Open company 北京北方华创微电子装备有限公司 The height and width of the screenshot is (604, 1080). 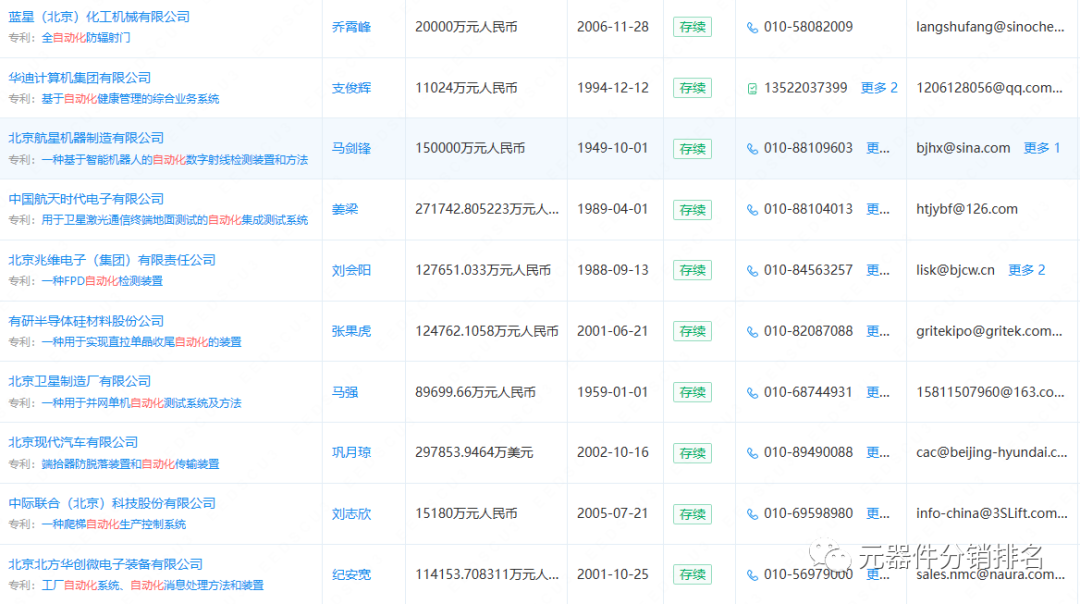pyautogui.click(x=105, y=564)
